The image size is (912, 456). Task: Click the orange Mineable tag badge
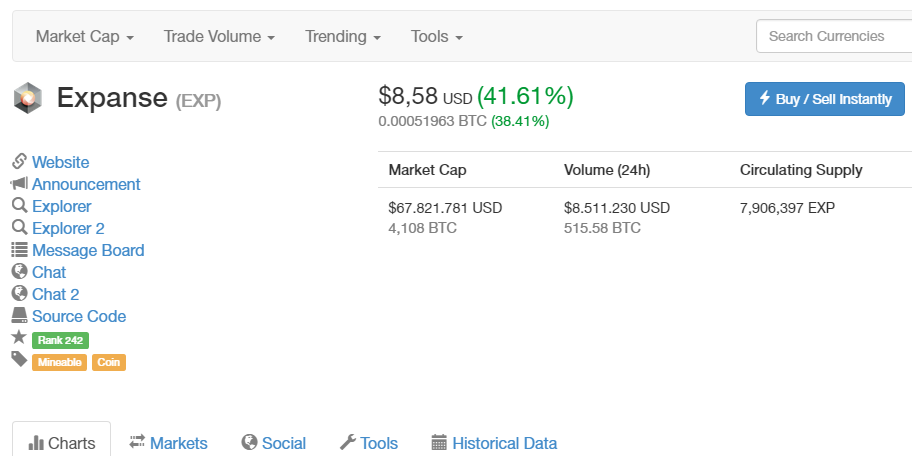click(61, 362)
